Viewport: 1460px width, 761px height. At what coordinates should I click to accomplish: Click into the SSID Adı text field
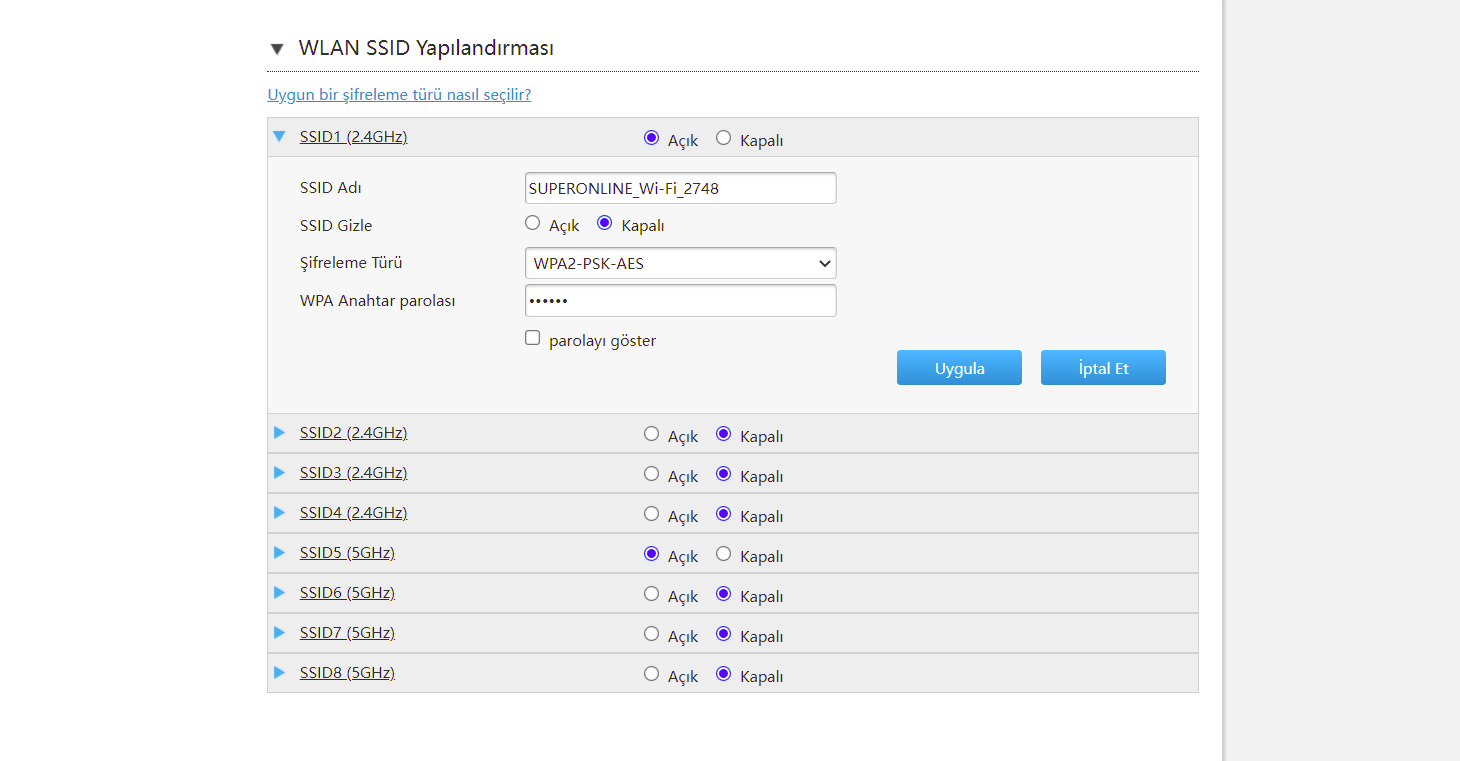pyautogui.click(x=680, y=188)
